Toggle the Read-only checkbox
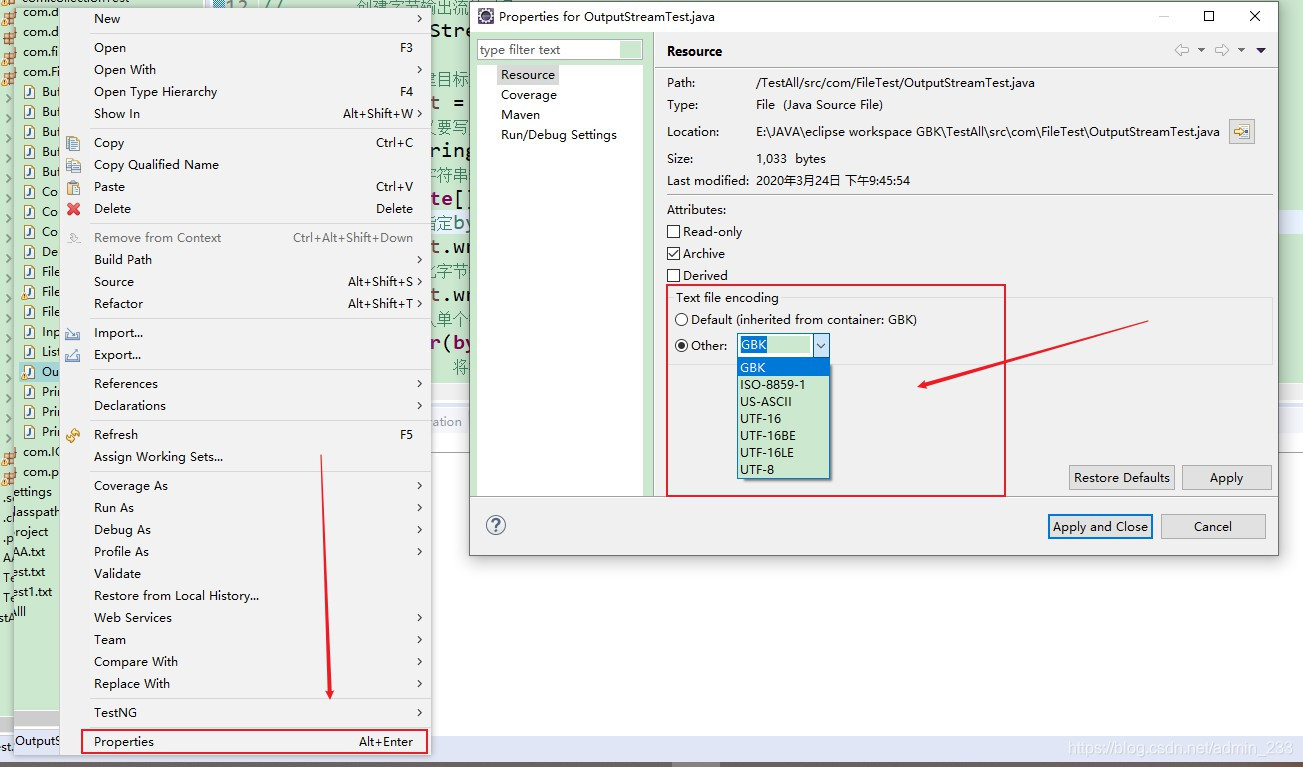This screenshot has width=1303, height=767. coord(673,232)
